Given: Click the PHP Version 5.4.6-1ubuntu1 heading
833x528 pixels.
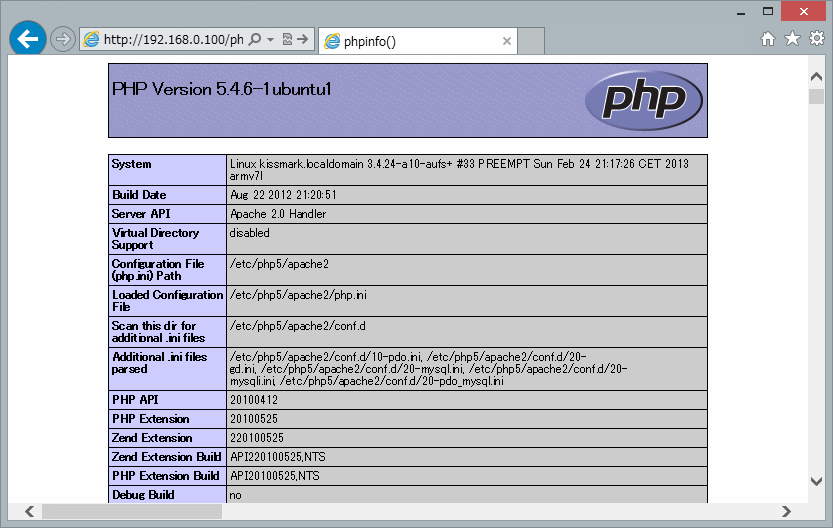Looking at the screenshot, I should (222, 89).
